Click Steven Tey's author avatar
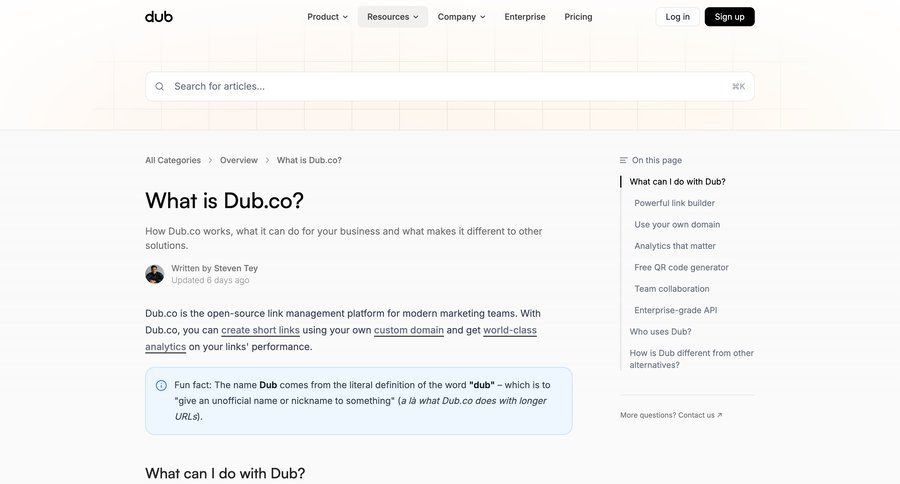 coord(155,274)
